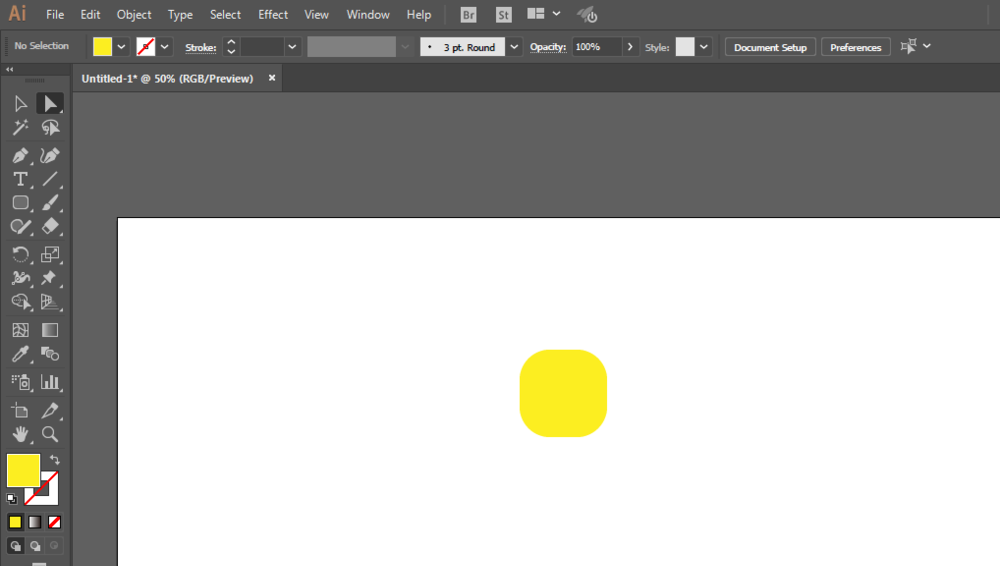Select the Line Segment tool
Screen dimensions: 1000x566
[50, 179]
